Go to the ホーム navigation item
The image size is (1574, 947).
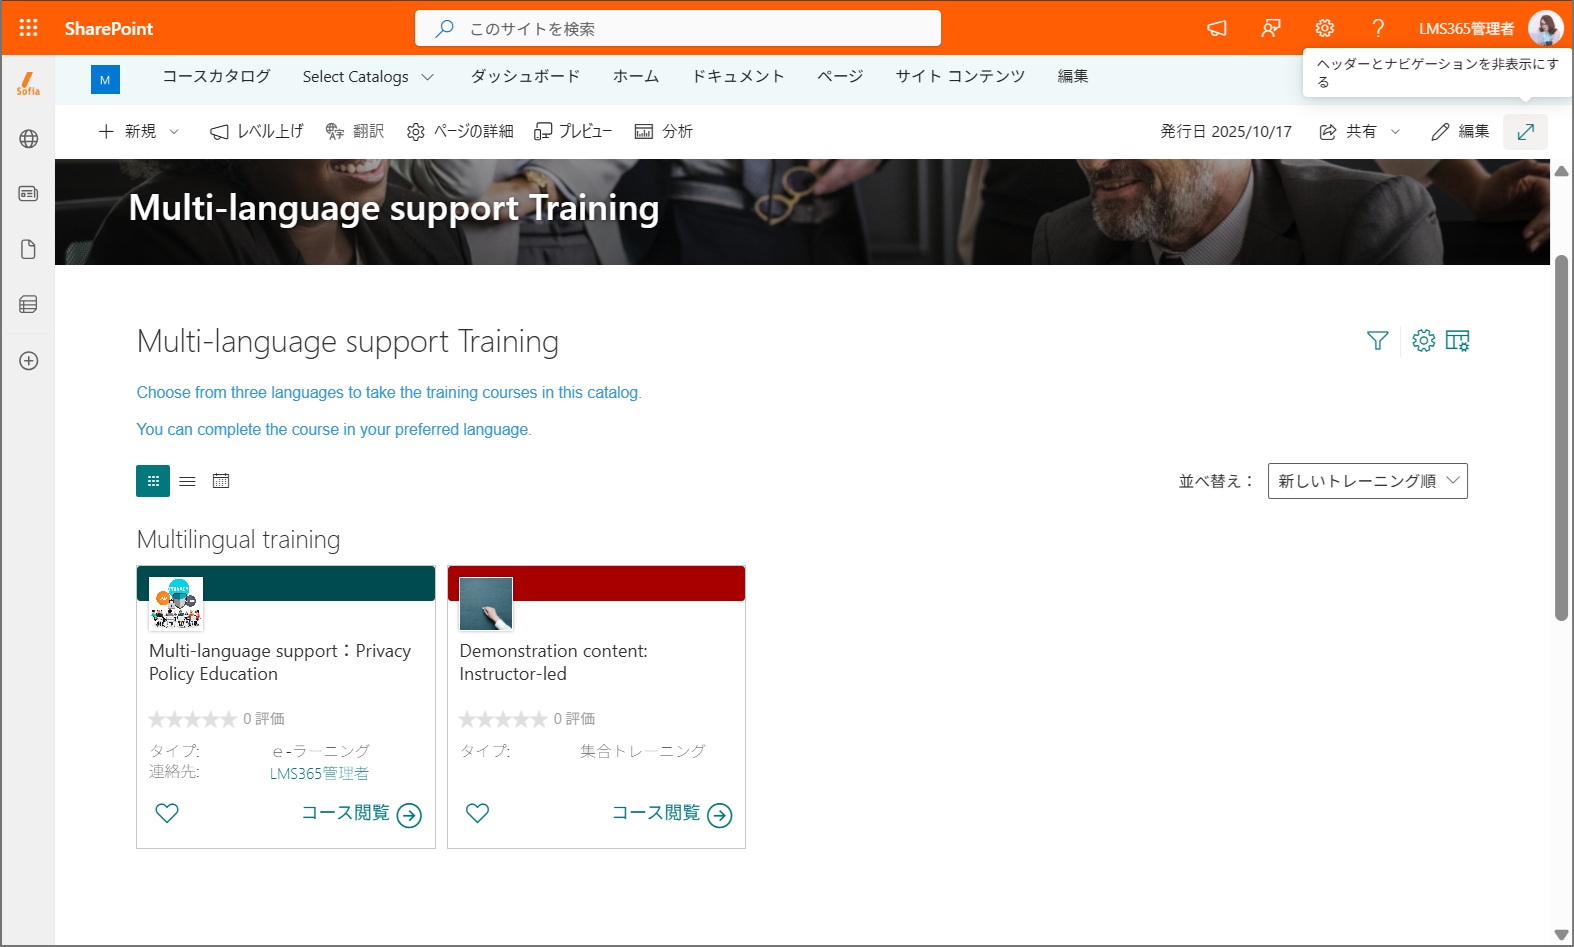coord(635,76)
